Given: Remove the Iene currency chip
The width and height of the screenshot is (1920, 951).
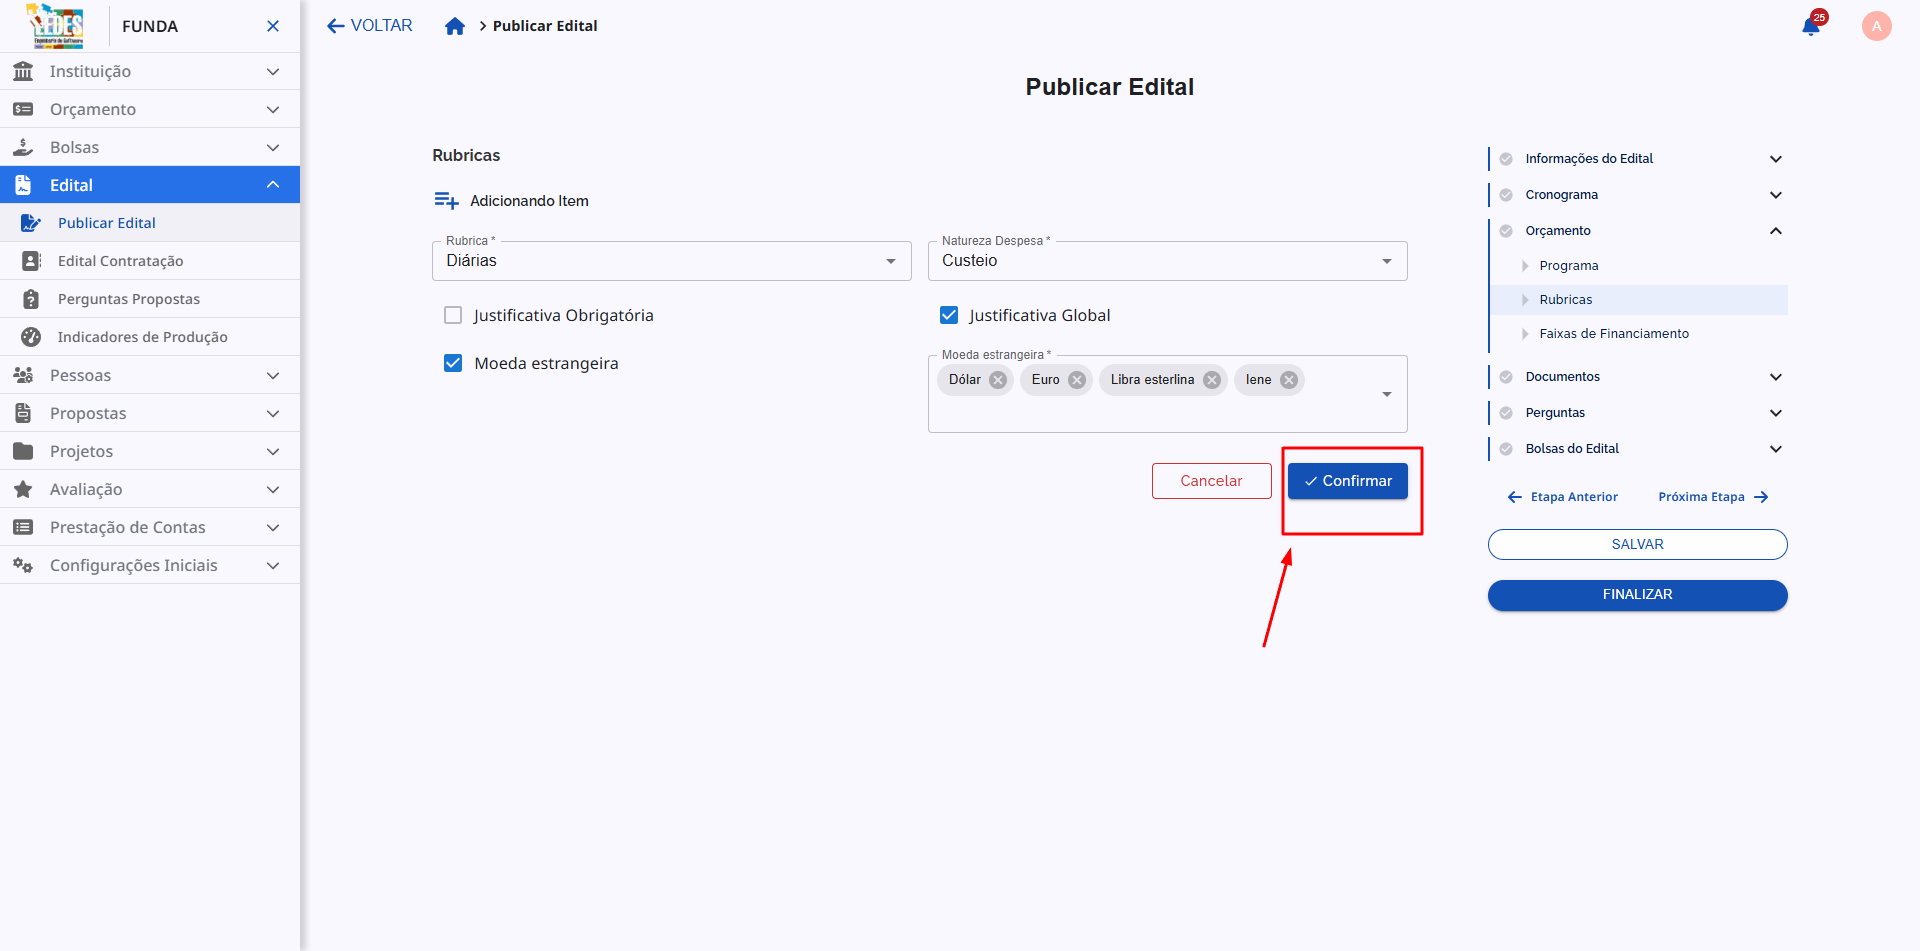Looking at the screenshot, I should click(1289, 380).
